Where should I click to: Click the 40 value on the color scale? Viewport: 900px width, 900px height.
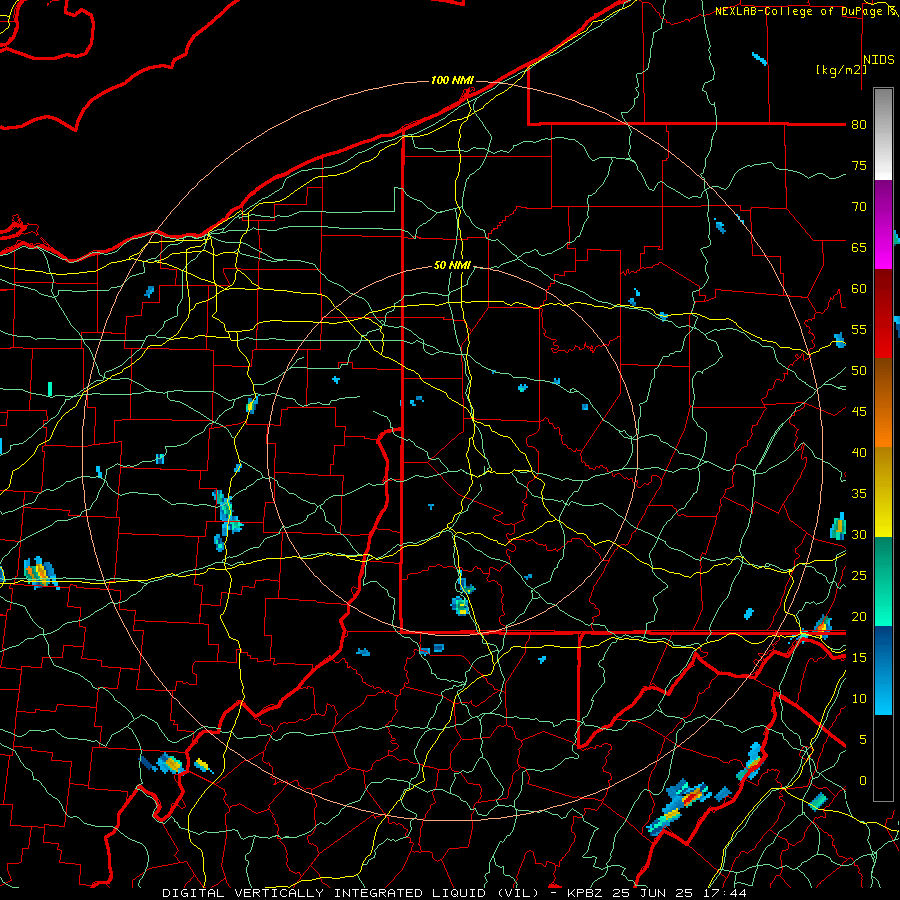click(x=859, y=453)
